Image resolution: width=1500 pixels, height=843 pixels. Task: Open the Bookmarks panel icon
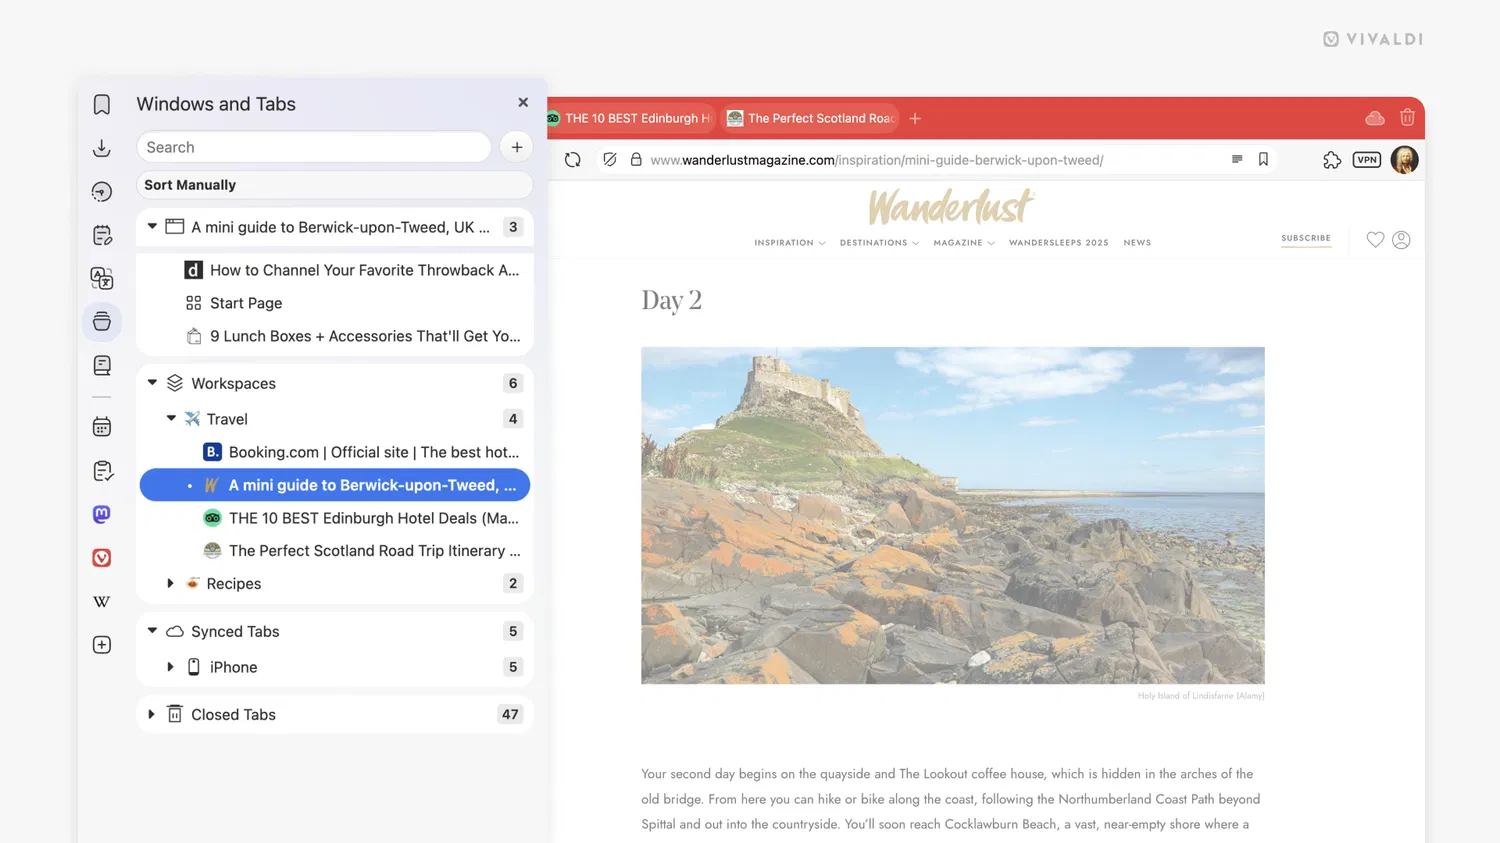tap(102, 105)
